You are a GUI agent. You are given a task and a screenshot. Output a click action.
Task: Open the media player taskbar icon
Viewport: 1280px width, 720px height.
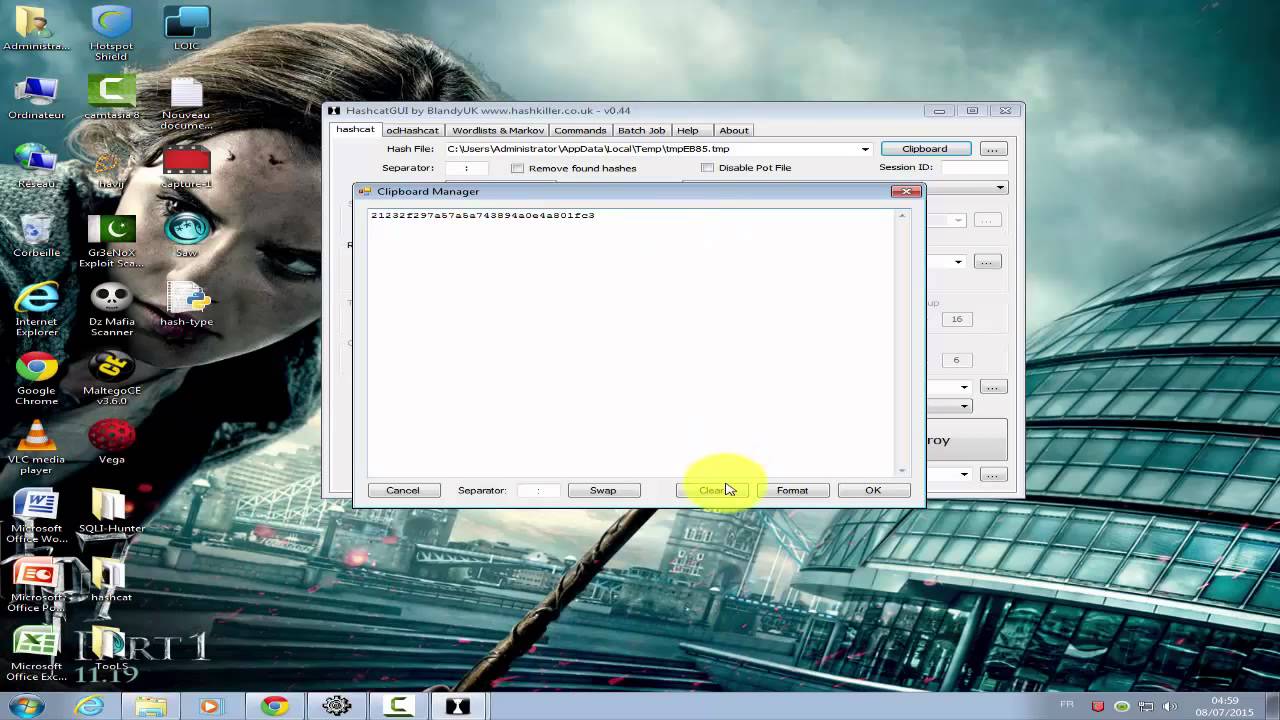click(210, 705)
